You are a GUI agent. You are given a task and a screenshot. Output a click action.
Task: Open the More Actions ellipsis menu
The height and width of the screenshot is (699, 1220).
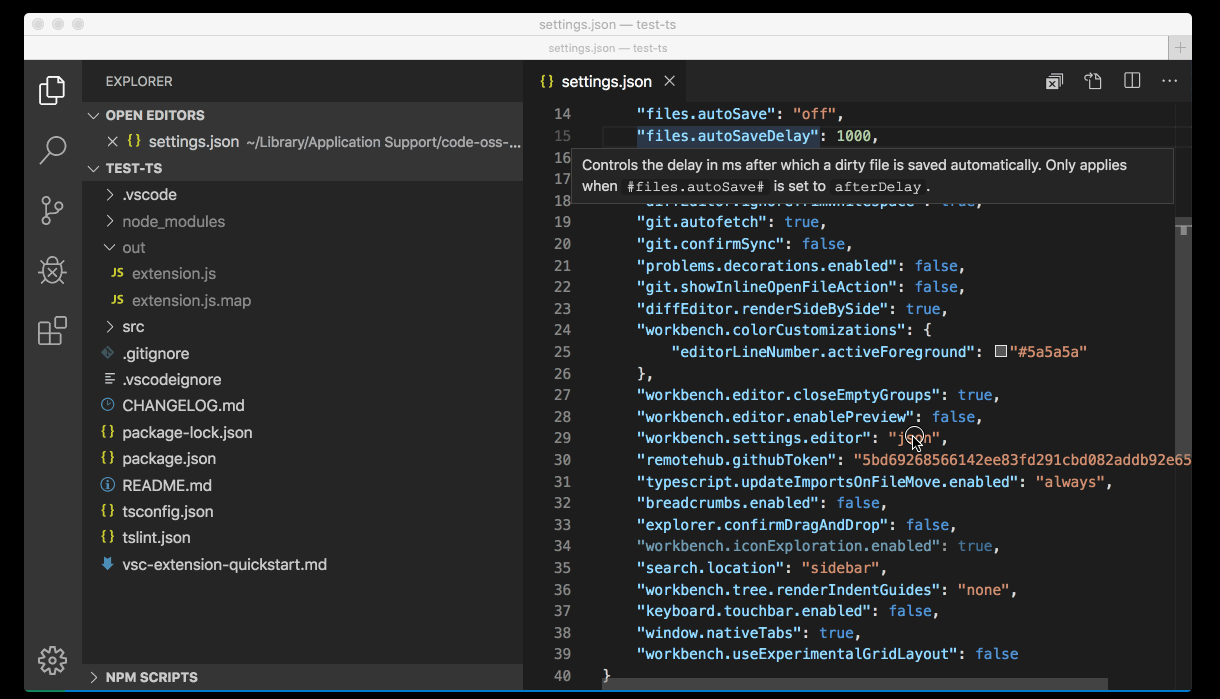click(x=1169, y=81)
